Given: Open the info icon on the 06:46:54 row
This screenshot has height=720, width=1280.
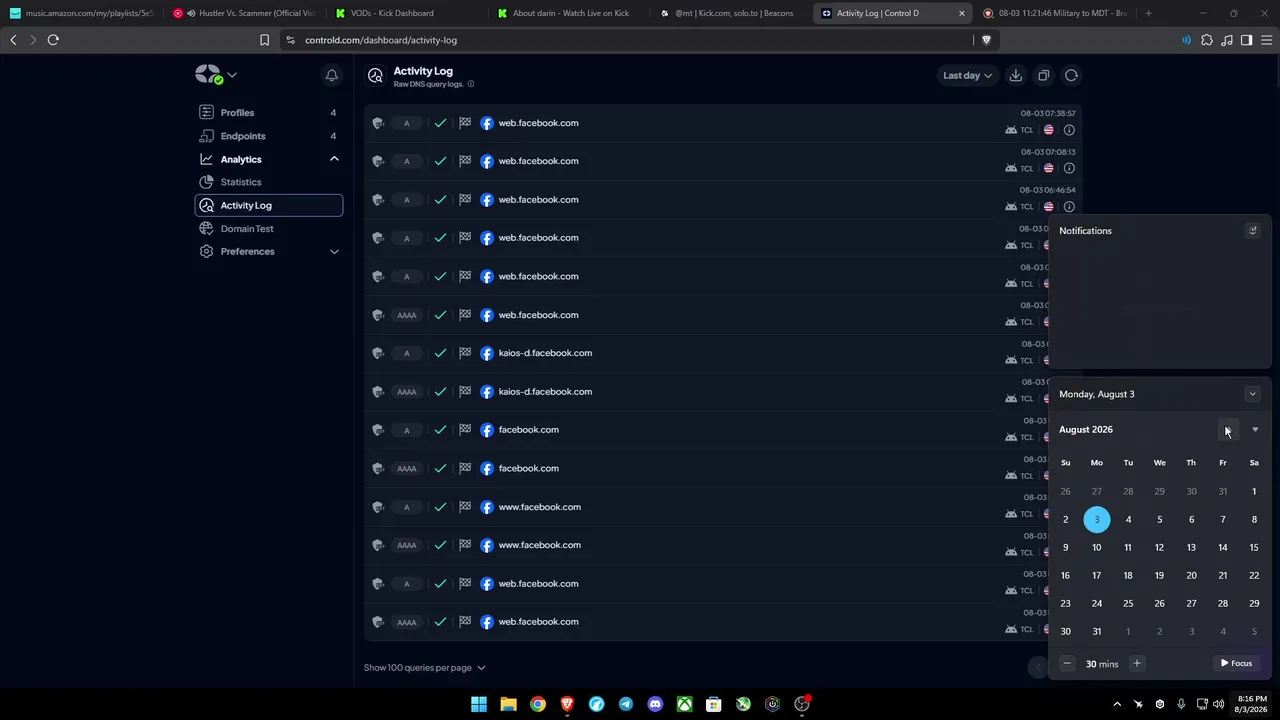Looking at the screenshot, I should (1069, 207).
